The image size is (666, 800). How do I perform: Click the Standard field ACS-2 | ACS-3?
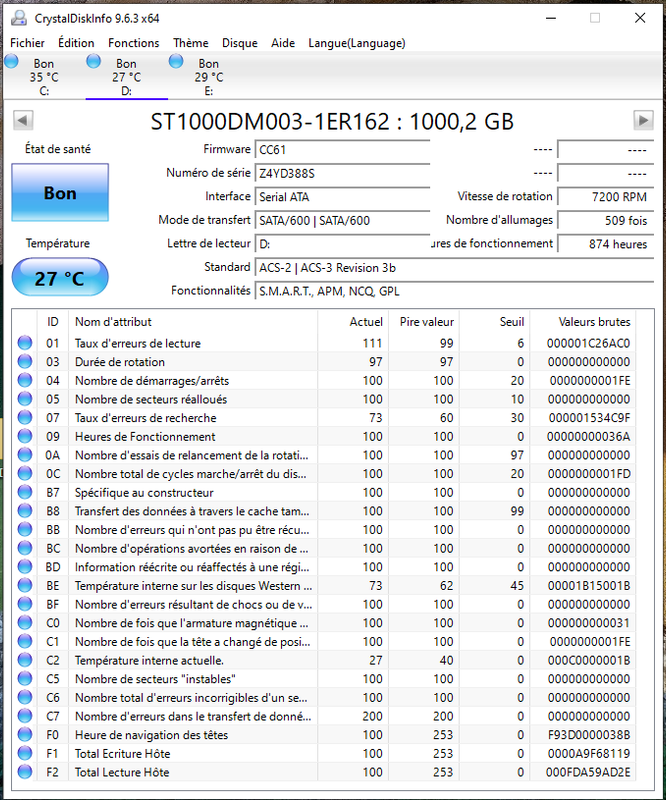click(x=454, y=267)
